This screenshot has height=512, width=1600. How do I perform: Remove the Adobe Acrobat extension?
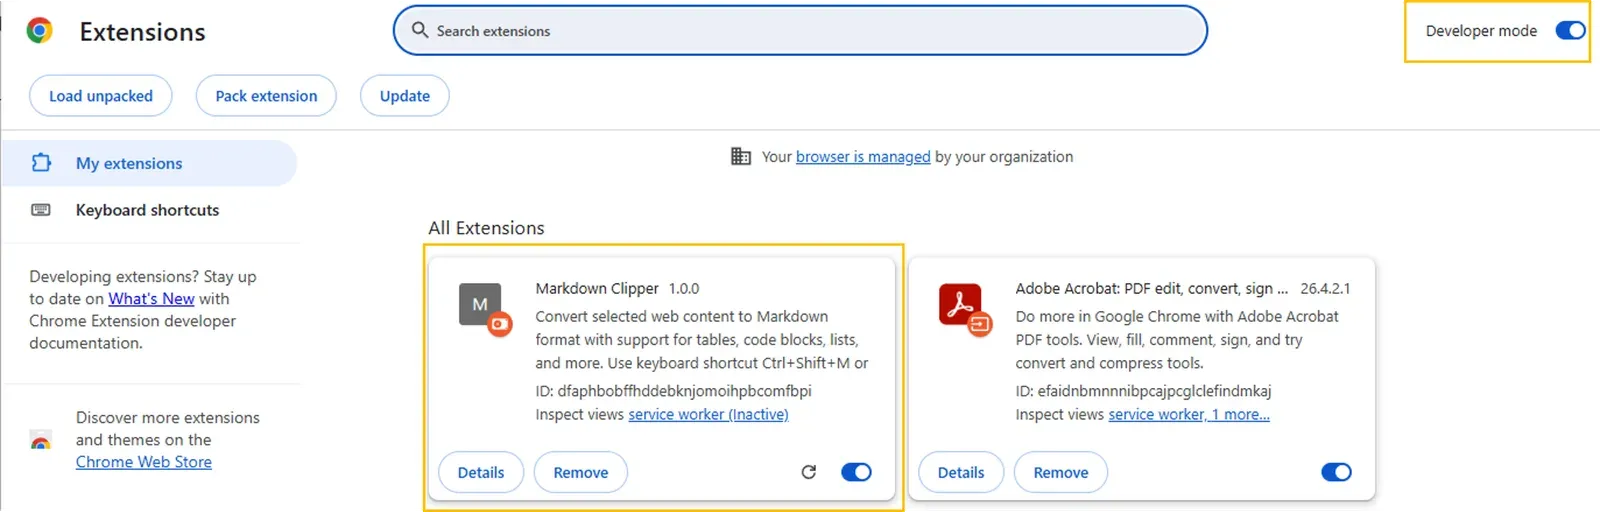tap(1061, 472)
